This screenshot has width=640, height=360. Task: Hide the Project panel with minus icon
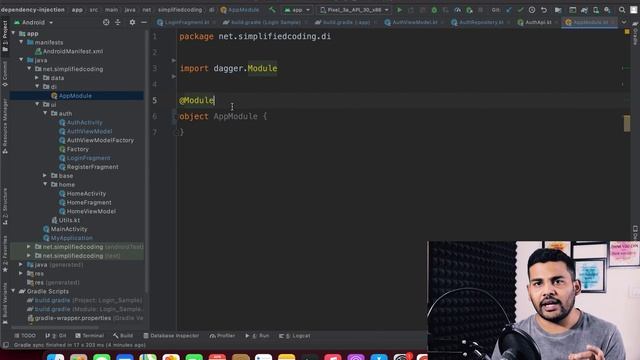coord(144,22)
